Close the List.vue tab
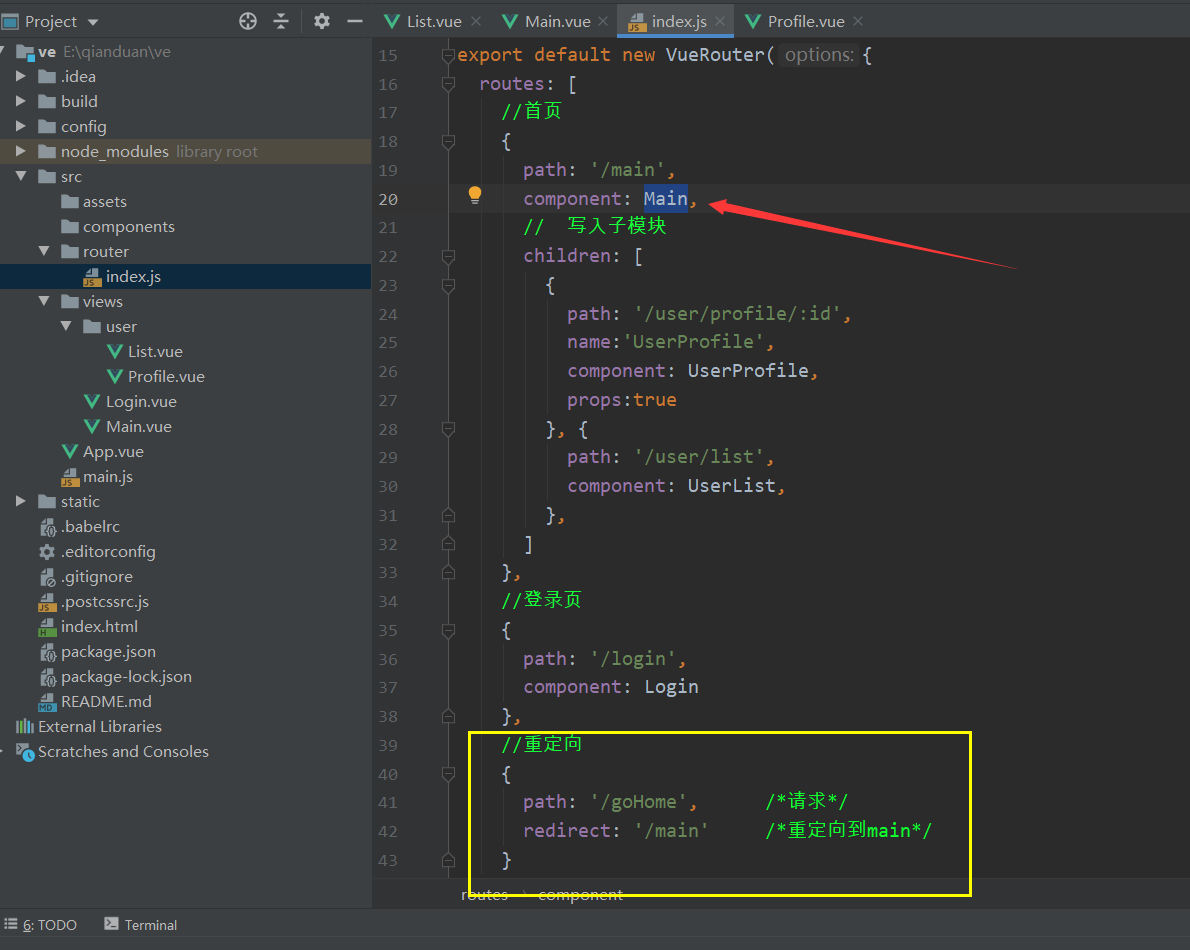This screenshot has height=950, width=1190. click(476, 21)
